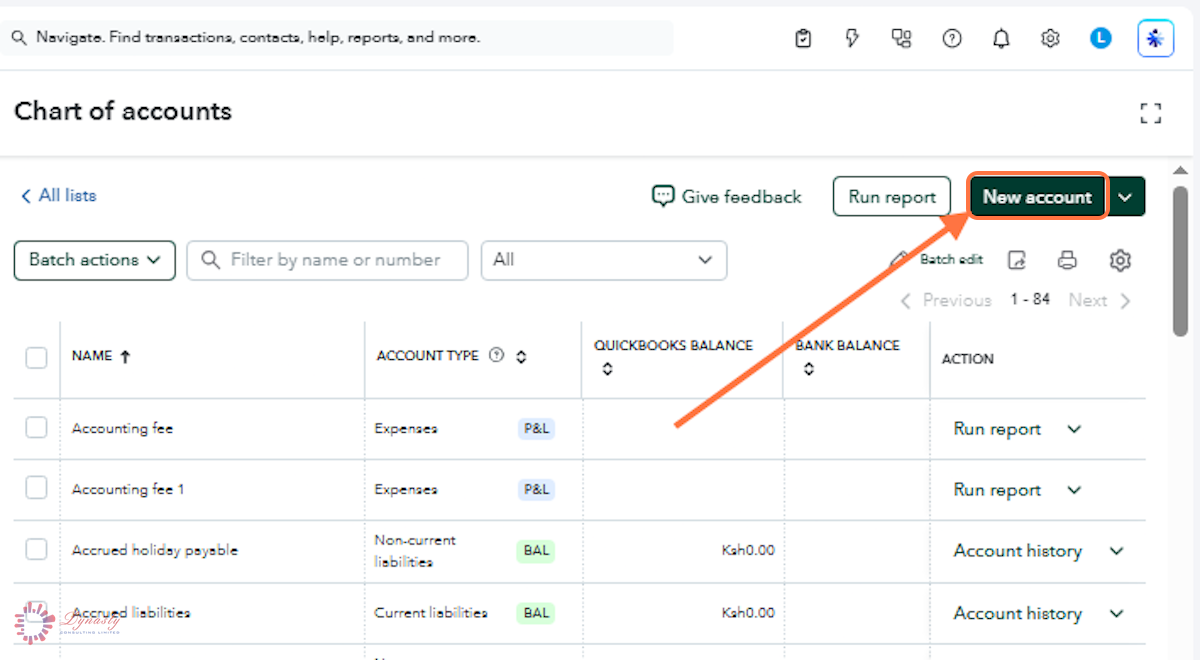
Task: Open the header settings gear
Action: [x=1050, y=39]
